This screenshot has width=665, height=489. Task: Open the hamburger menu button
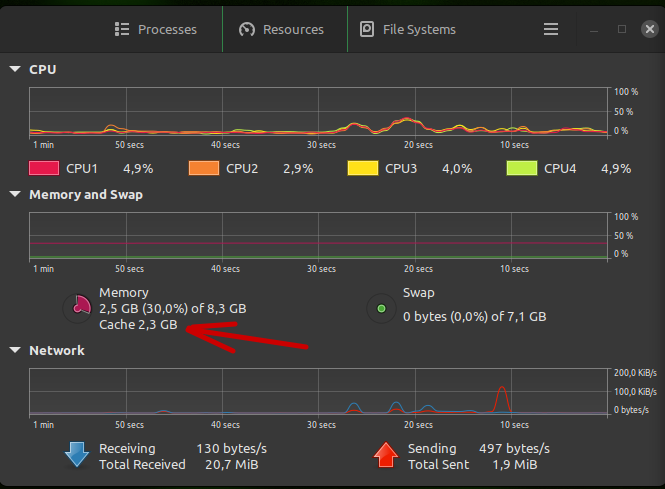(x=550, y=29)
